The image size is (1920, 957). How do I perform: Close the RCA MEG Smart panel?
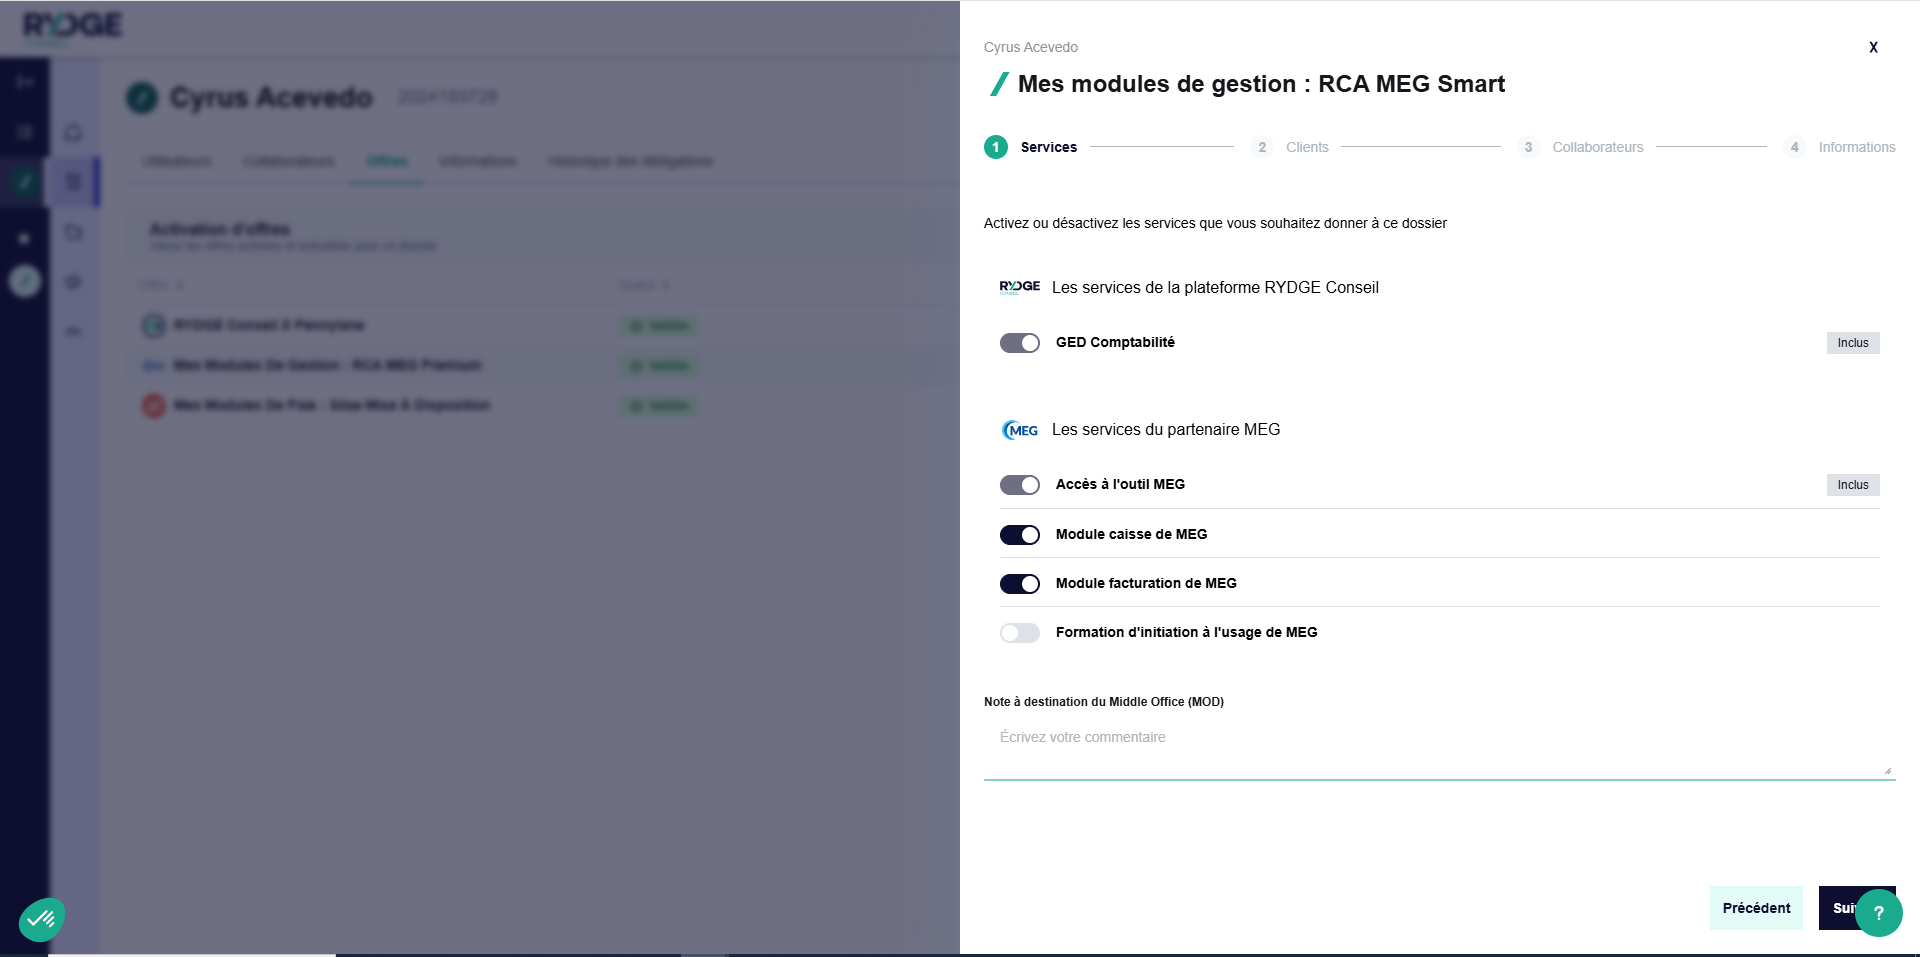[x=1873, y=47]
